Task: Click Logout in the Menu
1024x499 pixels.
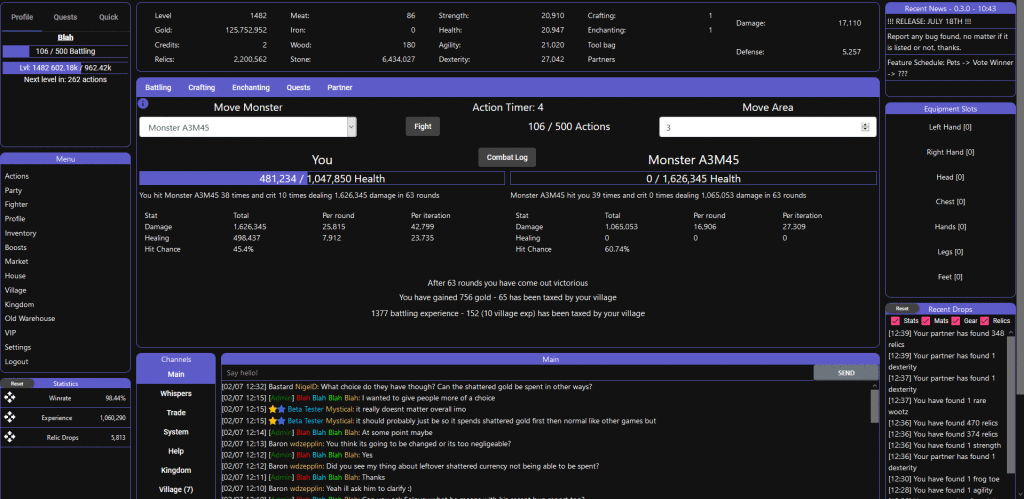Action: (16, 362)
